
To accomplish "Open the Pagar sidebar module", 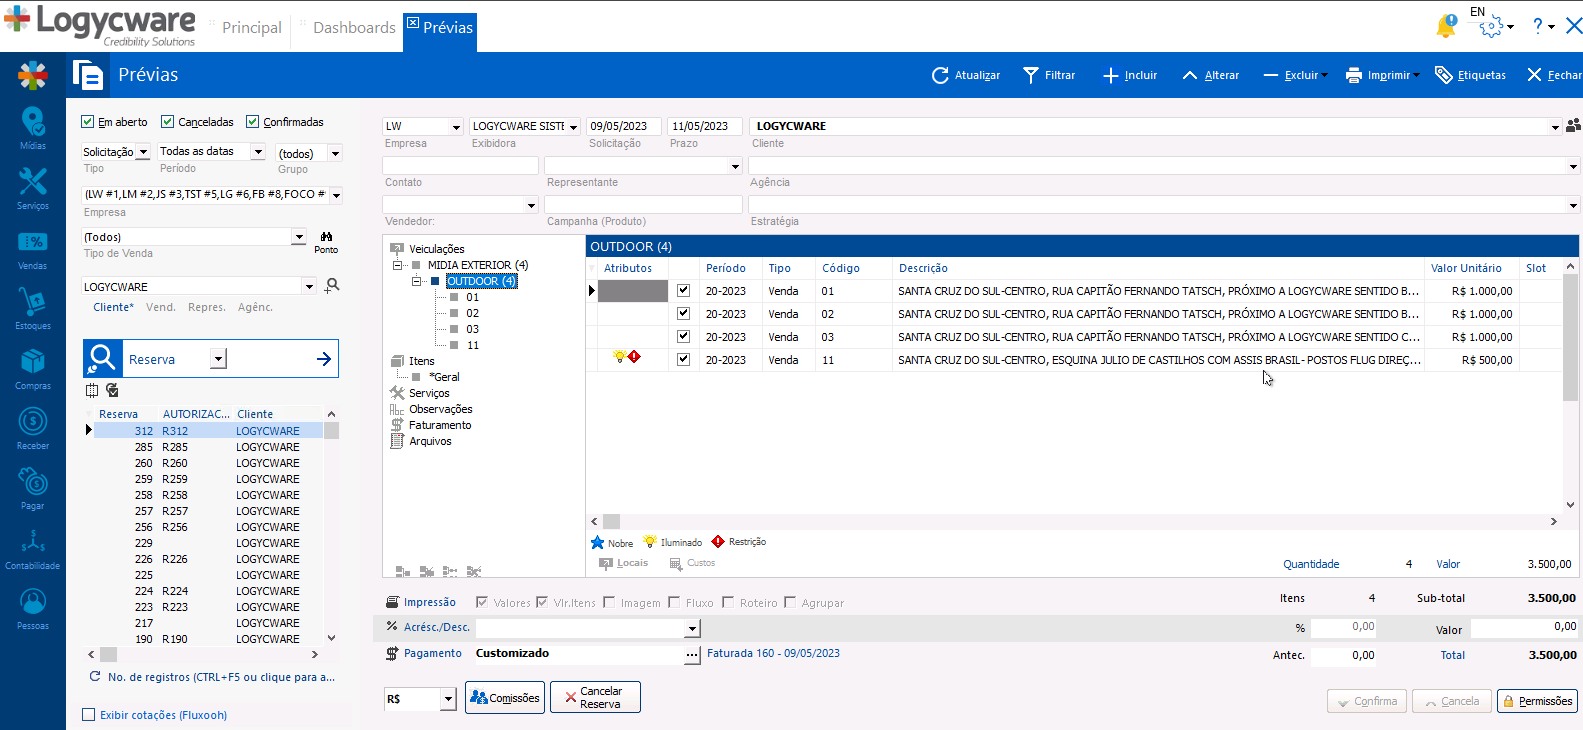I will (33, 488).
